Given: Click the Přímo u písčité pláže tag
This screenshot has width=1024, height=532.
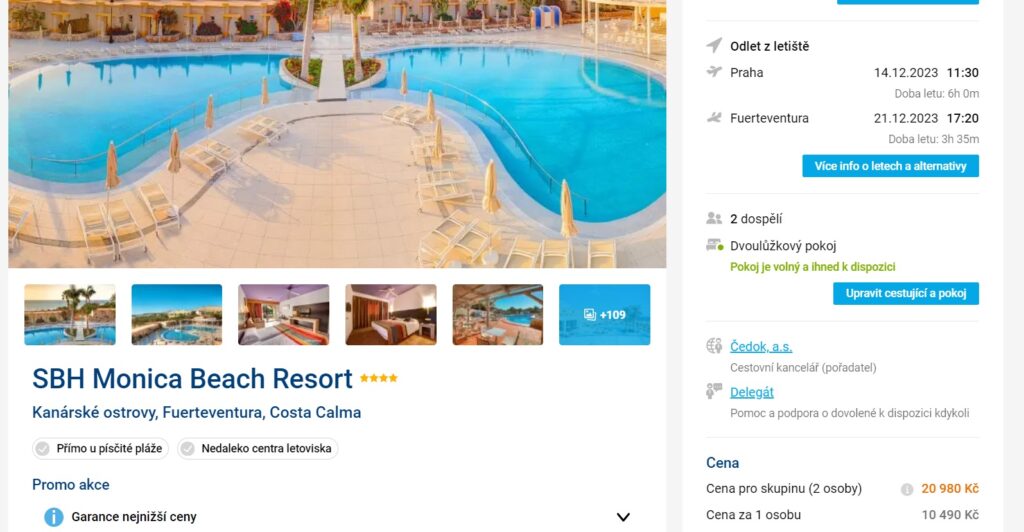Looking at the screenshot, I should click(x=101, y=448).
